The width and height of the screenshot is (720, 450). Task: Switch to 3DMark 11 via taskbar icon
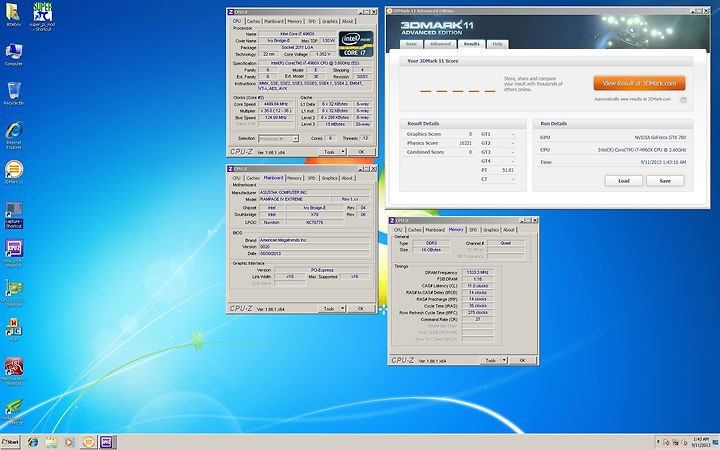(x=89, y=442)
